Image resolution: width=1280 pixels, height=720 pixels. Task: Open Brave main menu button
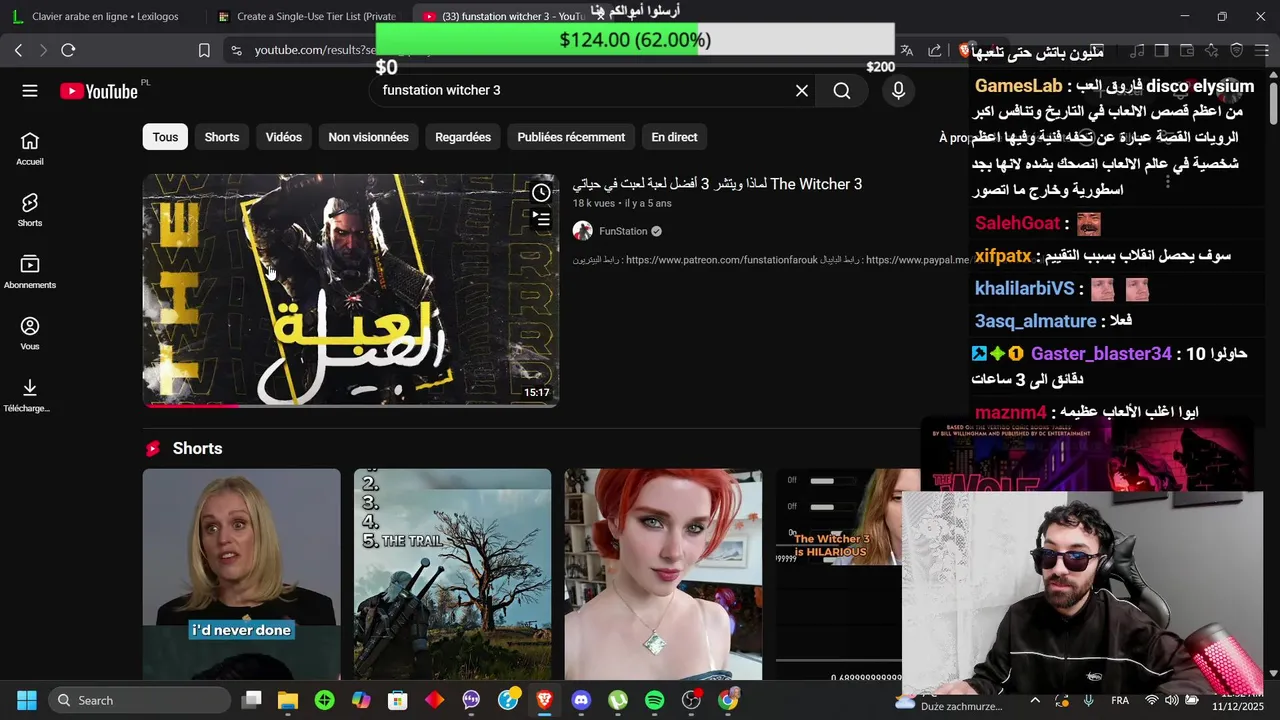pyautogui.click(x=1261, y=50)
